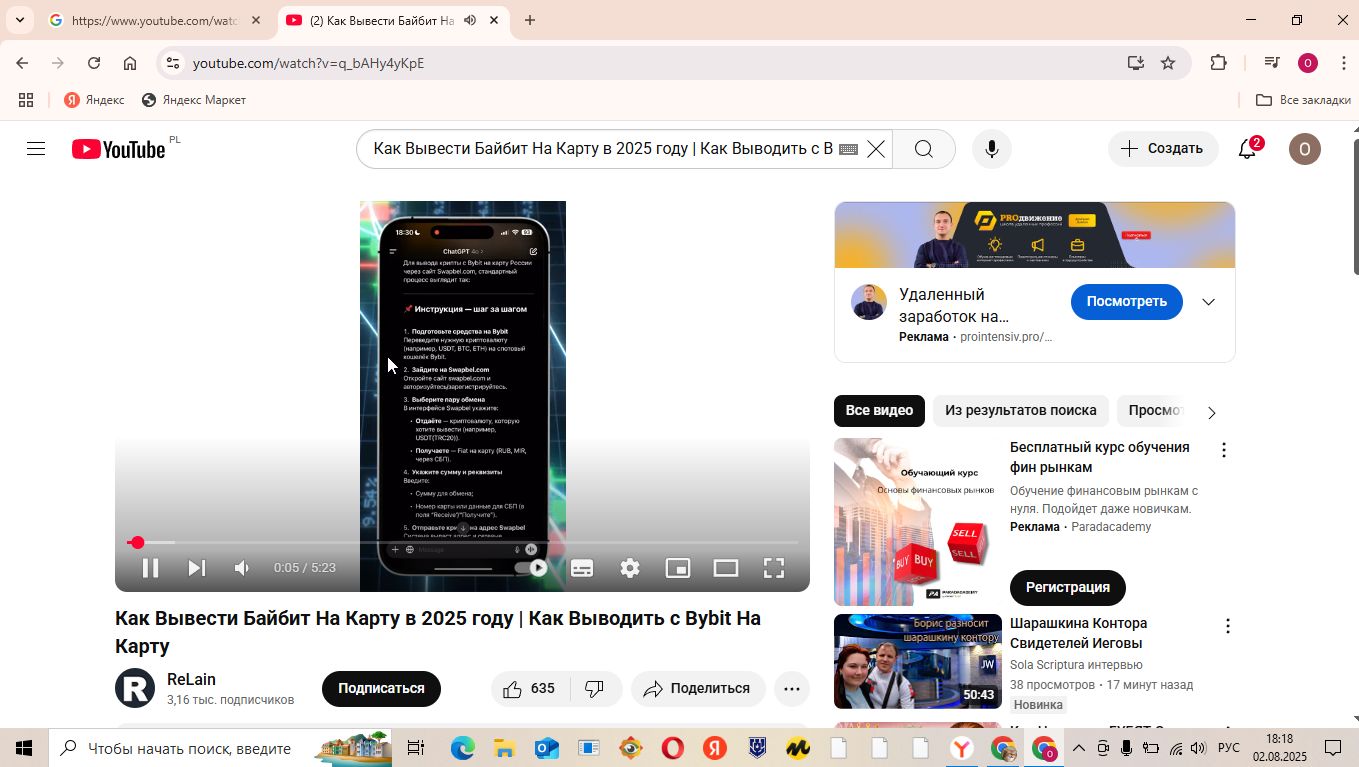Image resolution: width=1359 pixels, height=767 pixels.
Task: Start voice search with microphone
Action: (x=991, y=149)
